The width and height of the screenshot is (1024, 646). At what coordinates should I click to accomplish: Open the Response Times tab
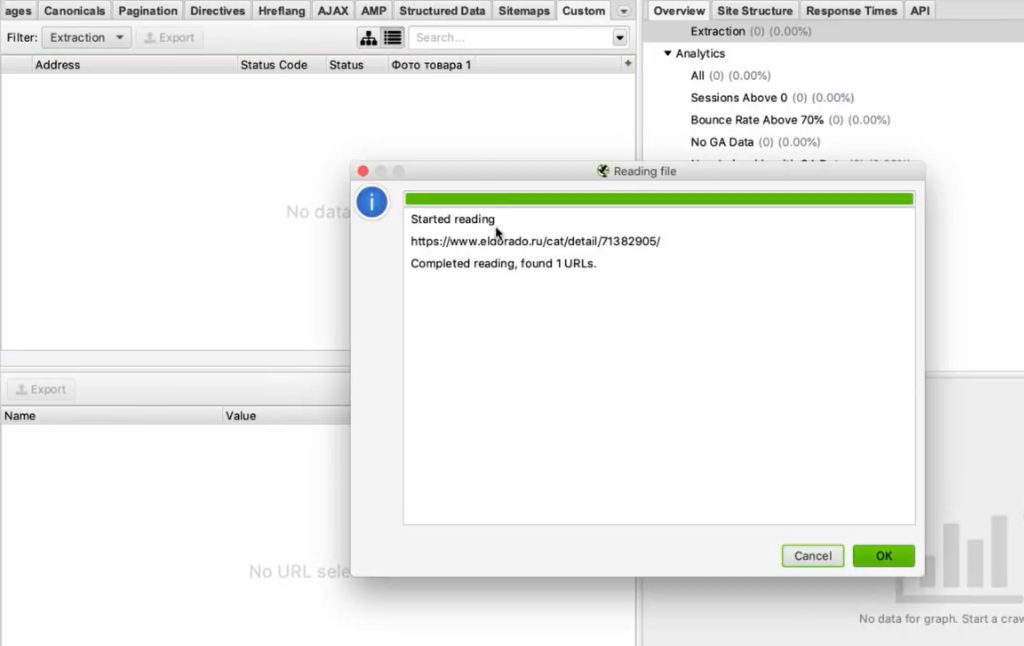tap(851, 11)
